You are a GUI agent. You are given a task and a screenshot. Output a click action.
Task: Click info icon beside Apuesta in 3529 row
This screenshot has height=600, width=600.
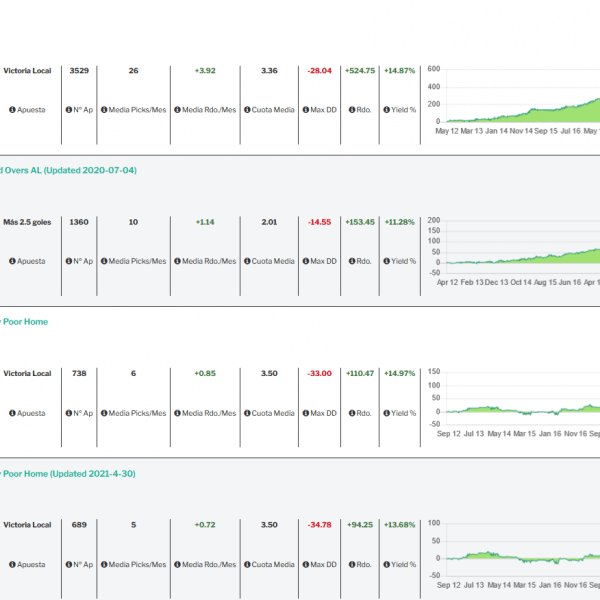12,110
